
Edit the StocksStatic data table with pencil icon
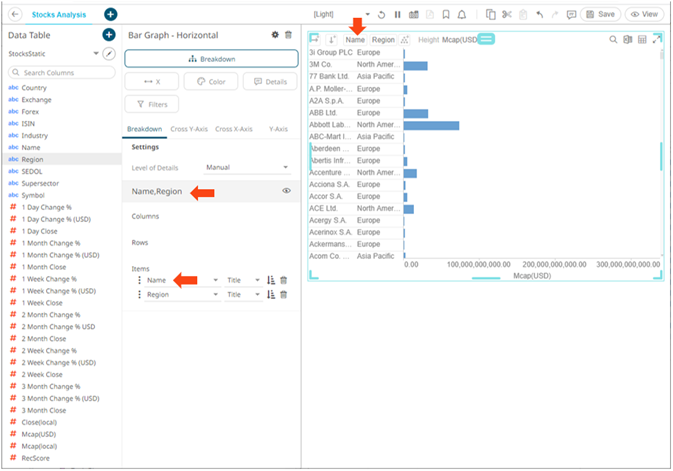pyautogui.click(x=108, y=52)
